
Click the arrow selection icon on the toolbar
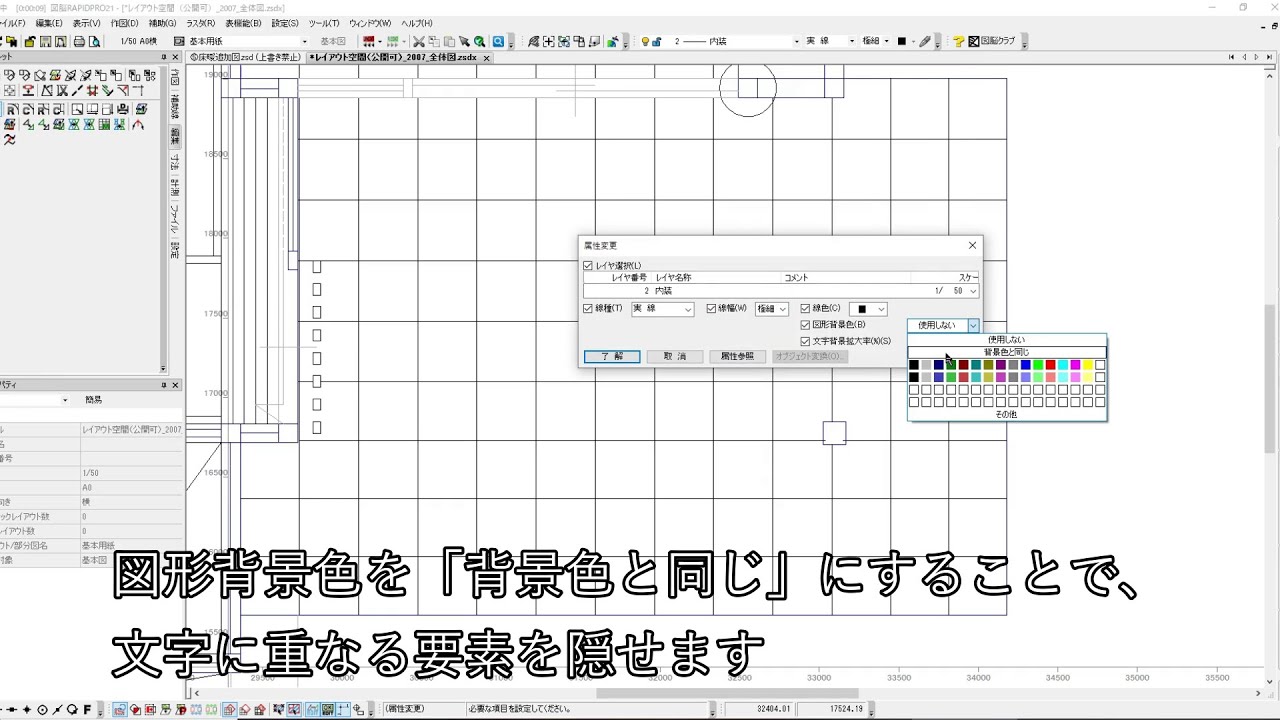466,41
